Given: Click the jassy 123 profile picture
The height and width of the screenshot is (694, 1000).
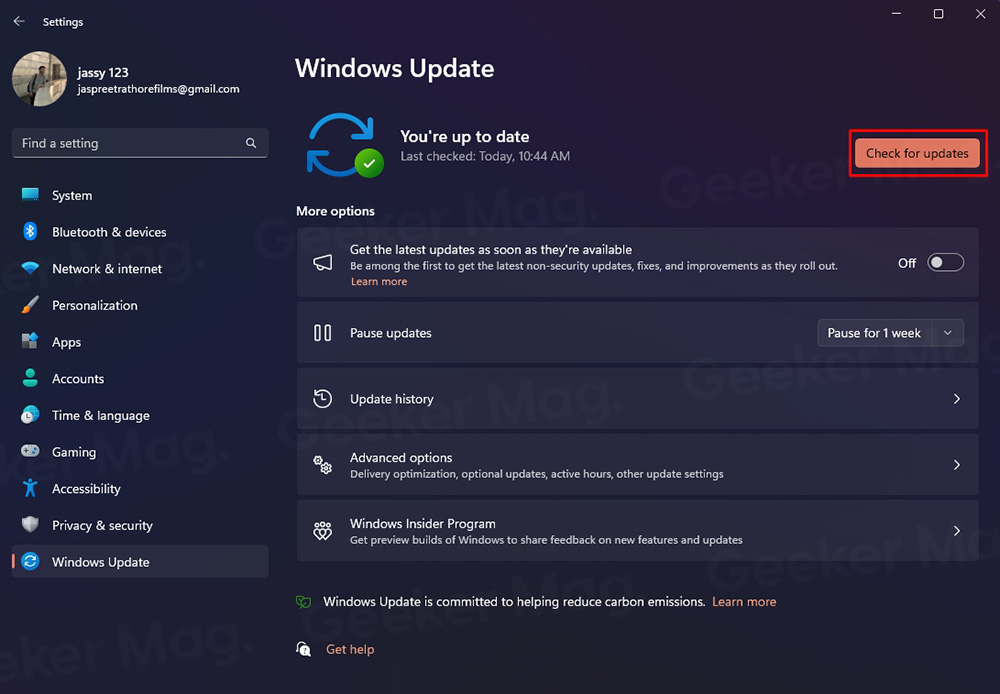Looking at the screenshot, I should [x=40, y=78].
